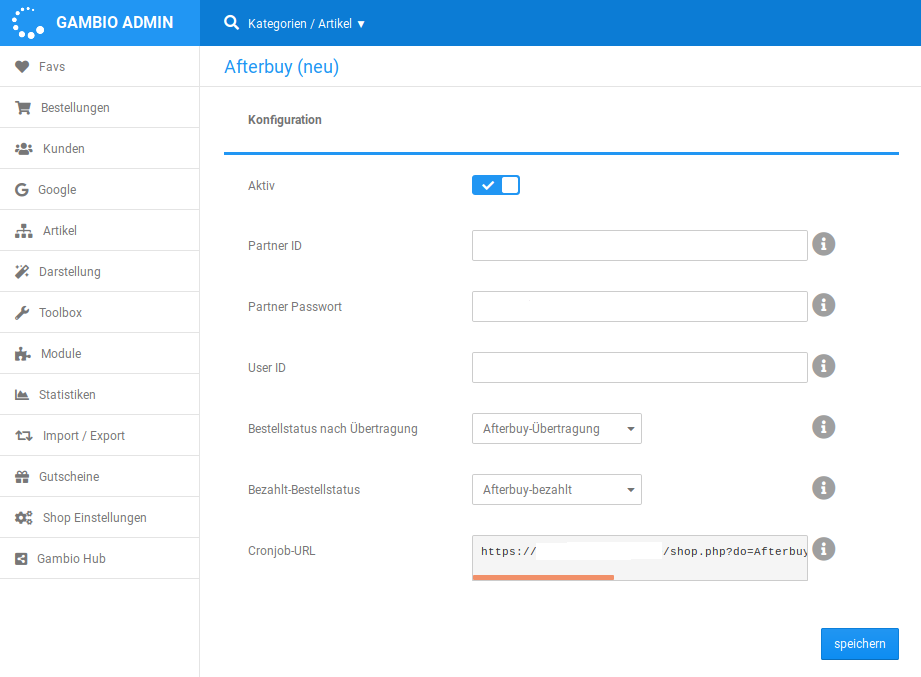Image resolution: width=921 pixels, height=677 pixels.
Task: Open the Konfiguration tab
Action: (x=285, y=120)
